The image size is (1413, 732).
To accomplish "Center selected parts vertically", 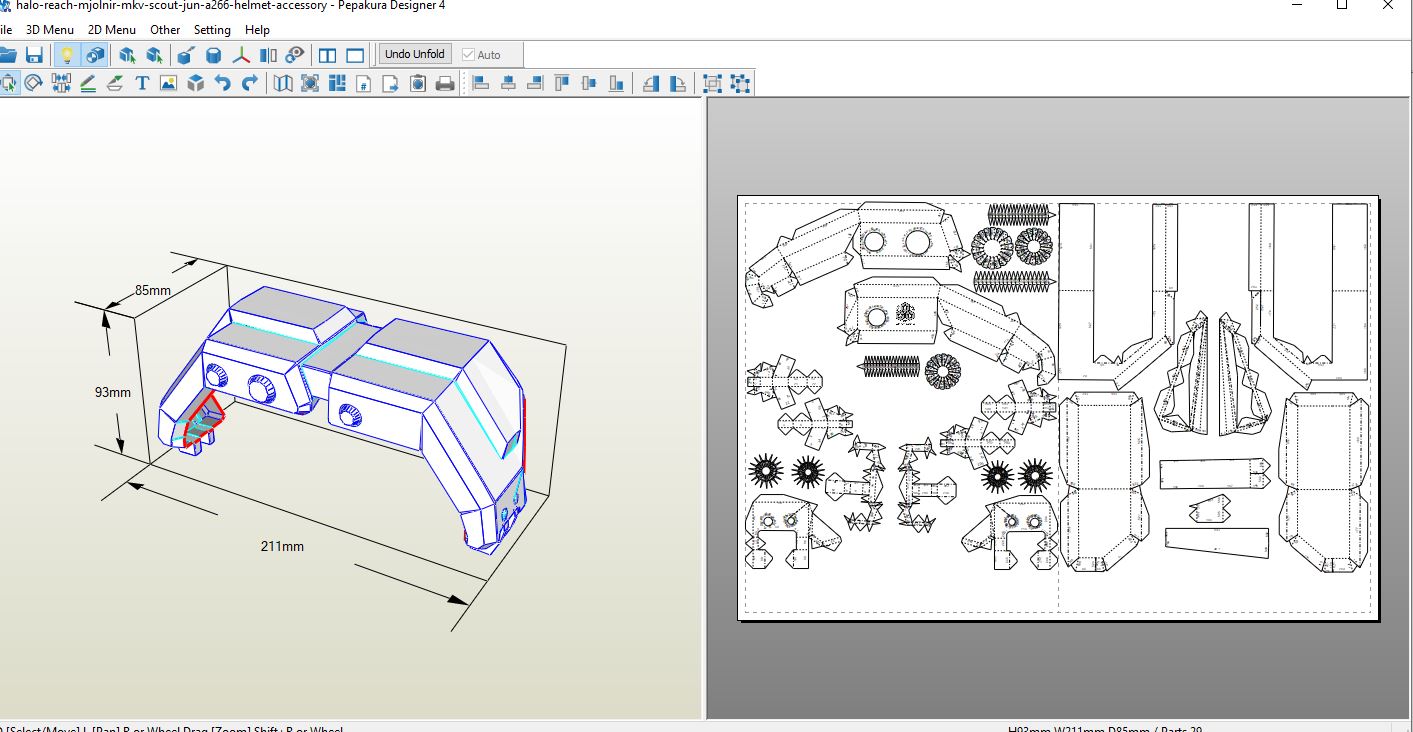I will pos(589,83).
